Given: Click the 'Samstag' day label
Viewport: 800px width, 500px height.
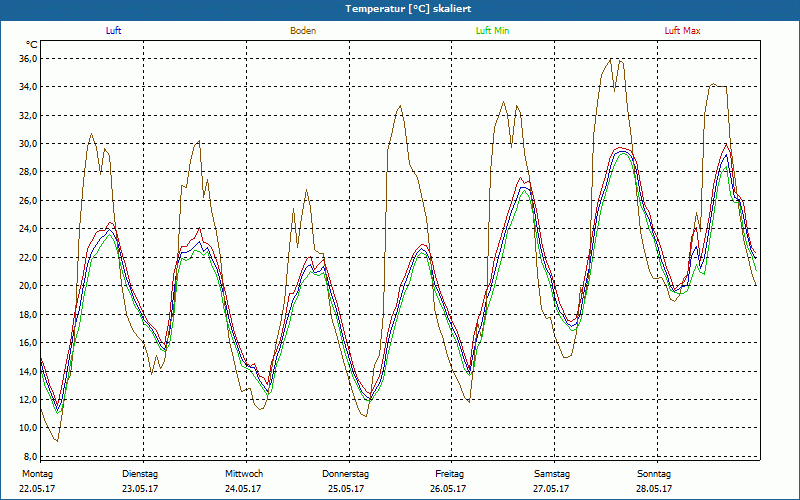Looking at the screenshot, I should [552, 474].
